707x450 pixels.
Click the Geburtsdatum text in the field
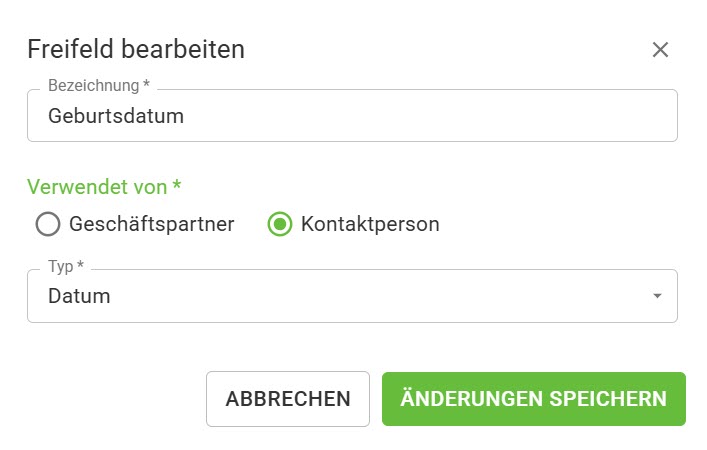116,116
